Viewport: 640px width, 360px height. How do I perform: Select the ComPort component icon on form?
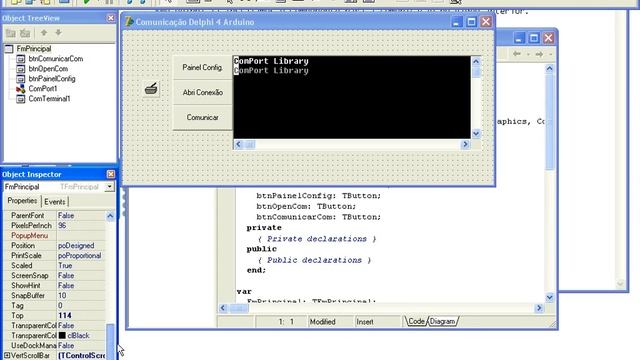click(151, 89)
